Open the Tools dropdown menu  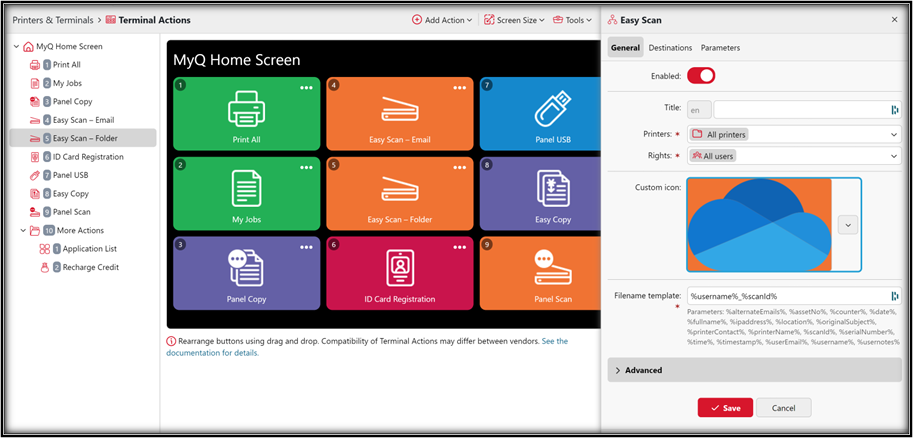[572, 20]
